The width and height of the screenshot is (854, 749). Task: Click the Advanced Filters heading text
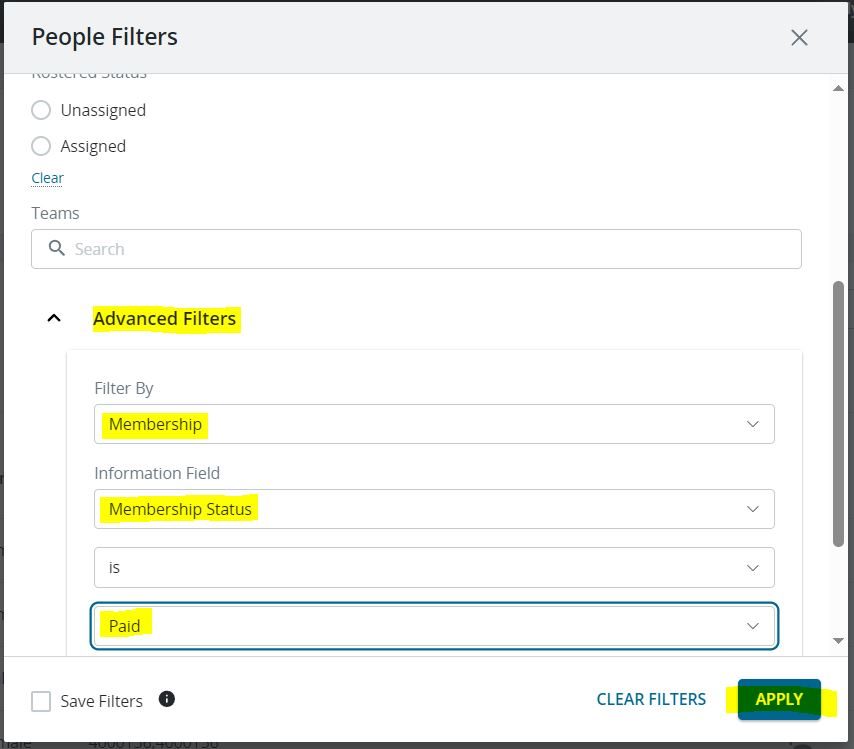pyautogui.click(x=165, y=319)
